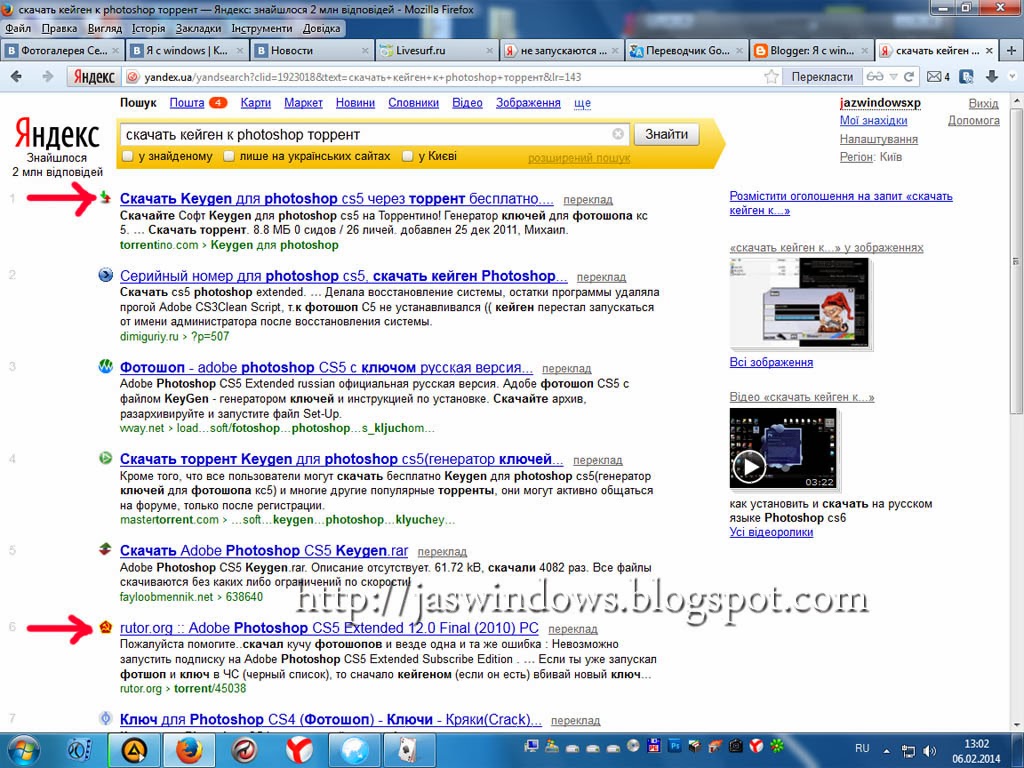1024x768 pixels.
Task: Click the Знайти search button
Action: [x=666, y=134]
